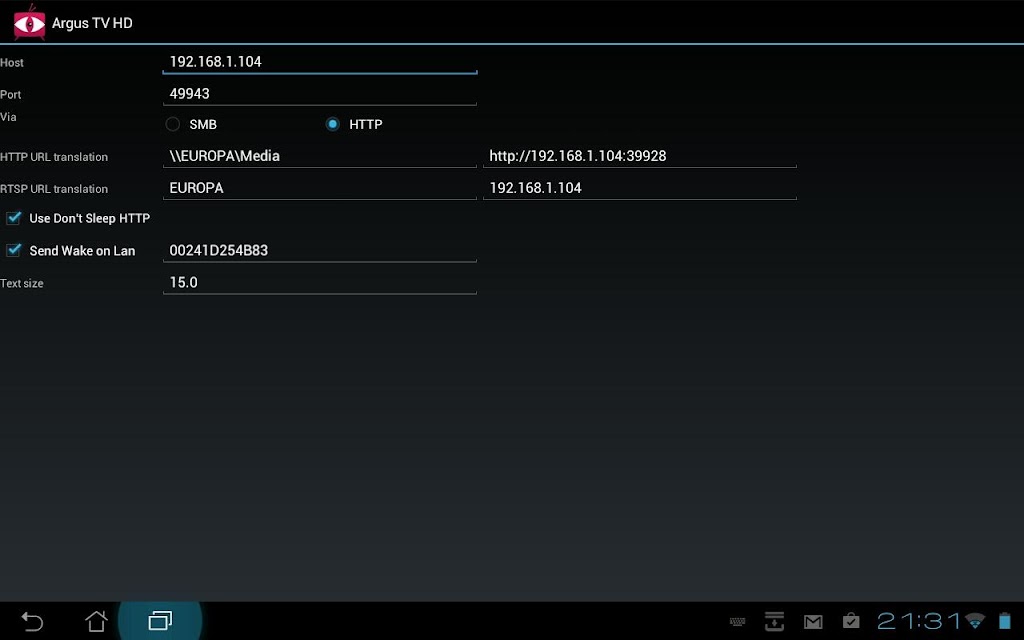Check the Gmail notification icon

(813, 622)
